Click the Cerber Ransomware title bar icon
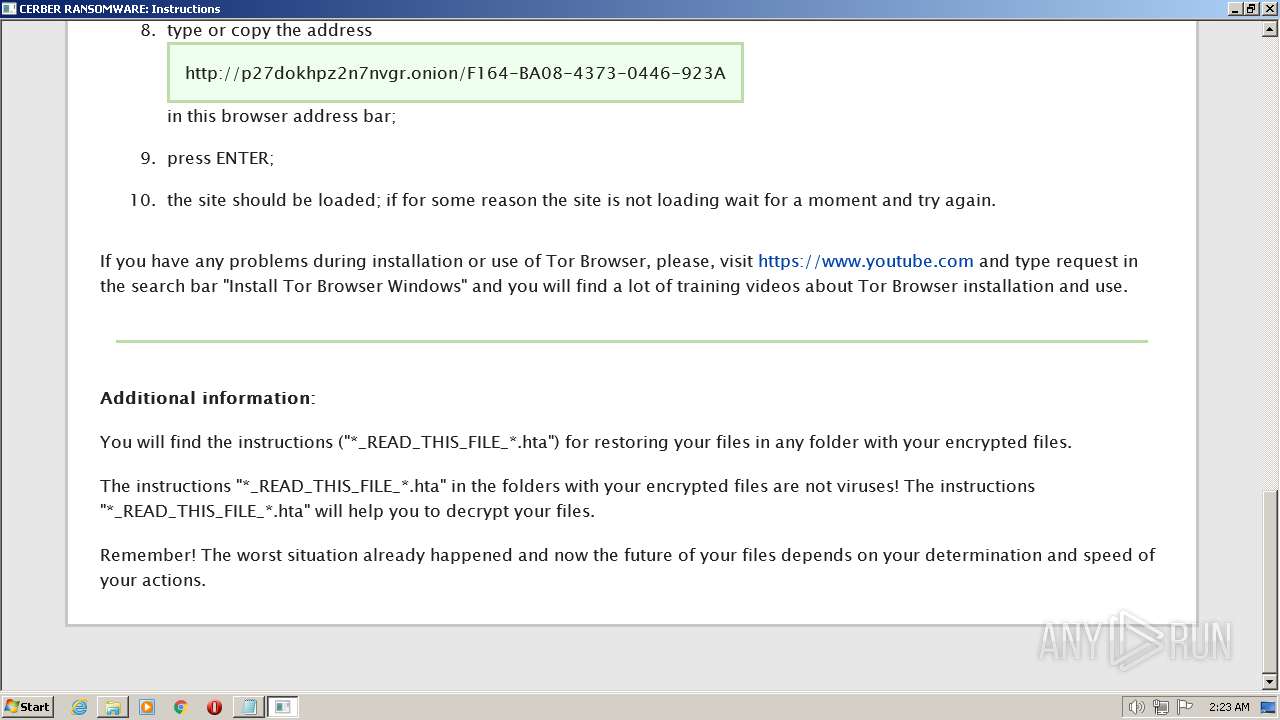The image size is (1280, 720). (9, 9)
